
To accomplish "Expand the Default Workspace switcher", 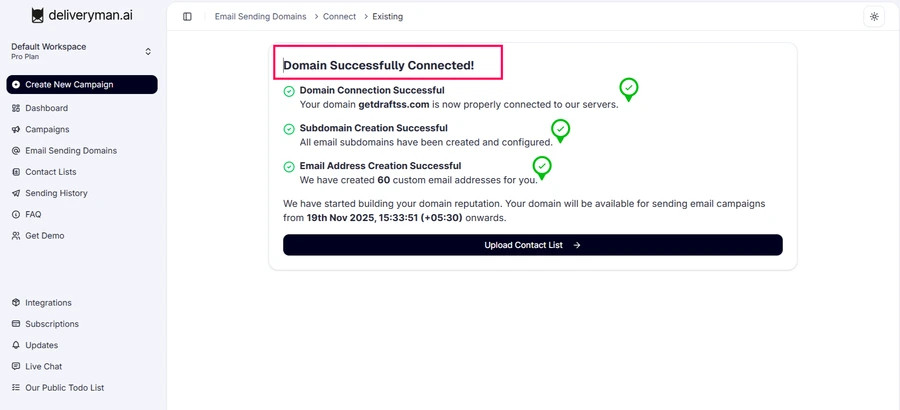I will click(x=148, y=51).
